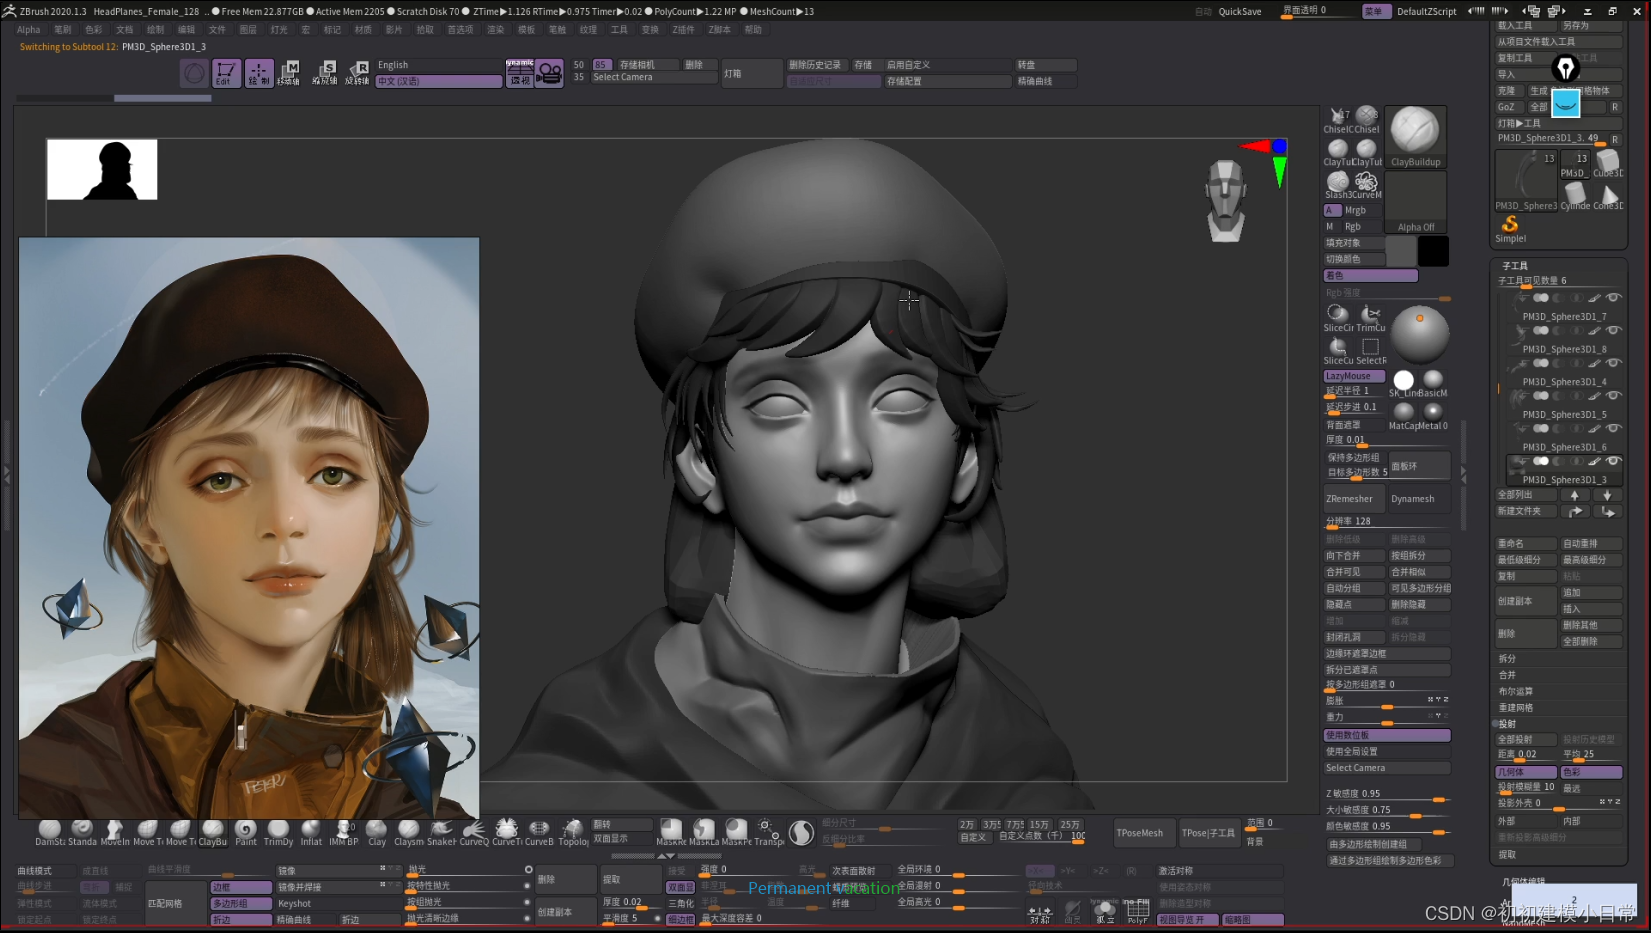The width and height of the screenshot is (1651, 933).
Task: Select the SnakeHook brush
Action: click(x=441, y=829)
